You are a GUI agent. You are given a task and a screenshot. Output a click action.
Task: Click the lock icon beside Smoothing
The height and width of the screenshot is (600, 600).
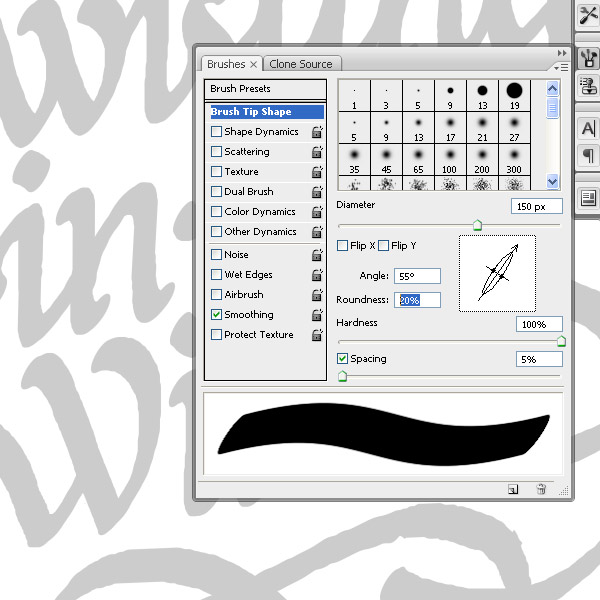pyautogui.click(x=317, y=315)
